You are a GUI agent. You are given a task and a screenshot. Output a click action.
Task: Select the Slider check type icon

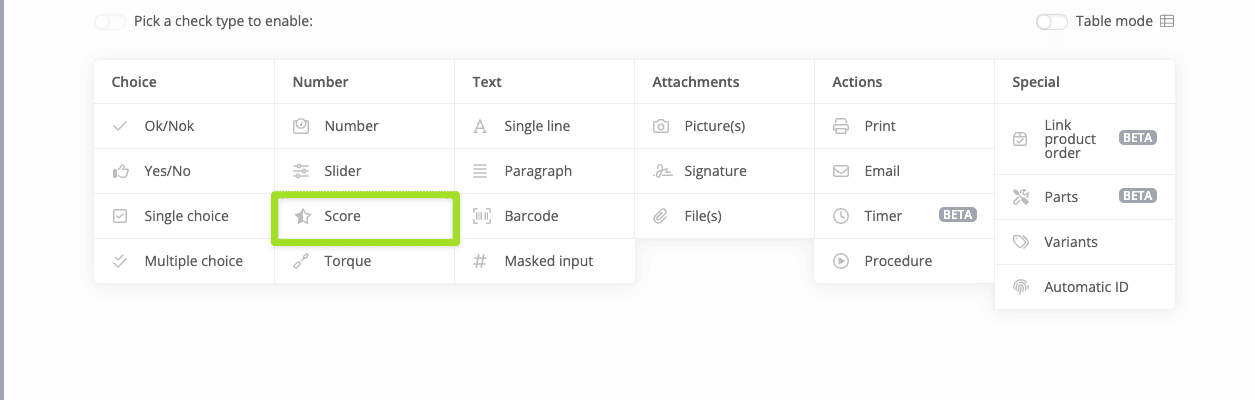[x=301, y=171]
